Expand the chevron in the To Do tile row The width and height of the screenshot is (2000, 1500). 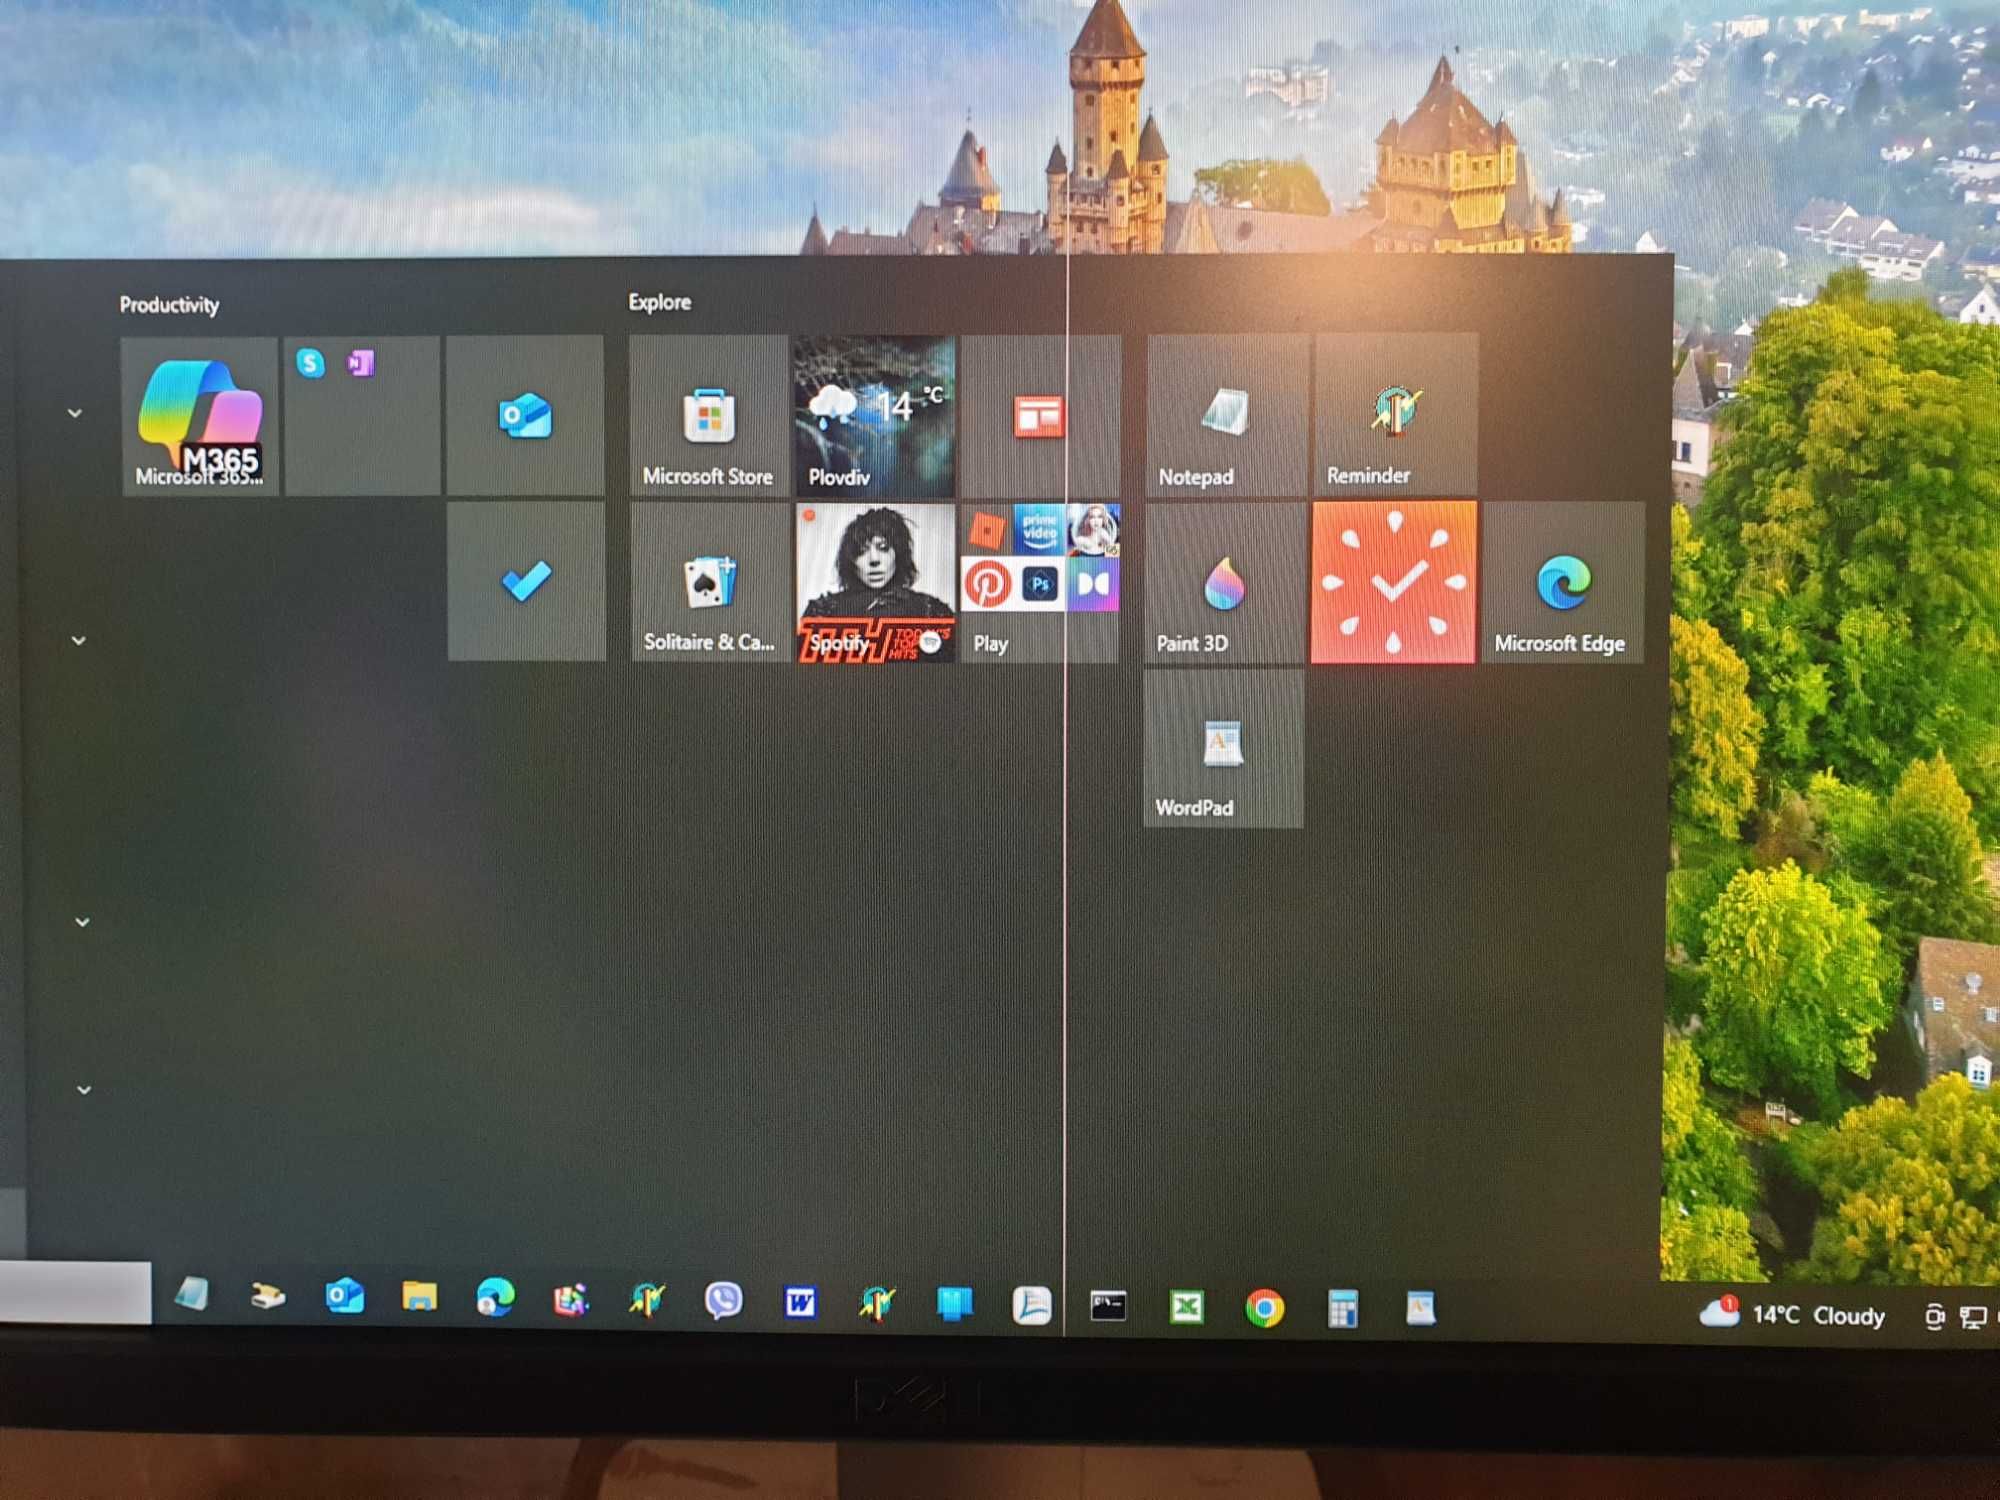click(79, 640)
